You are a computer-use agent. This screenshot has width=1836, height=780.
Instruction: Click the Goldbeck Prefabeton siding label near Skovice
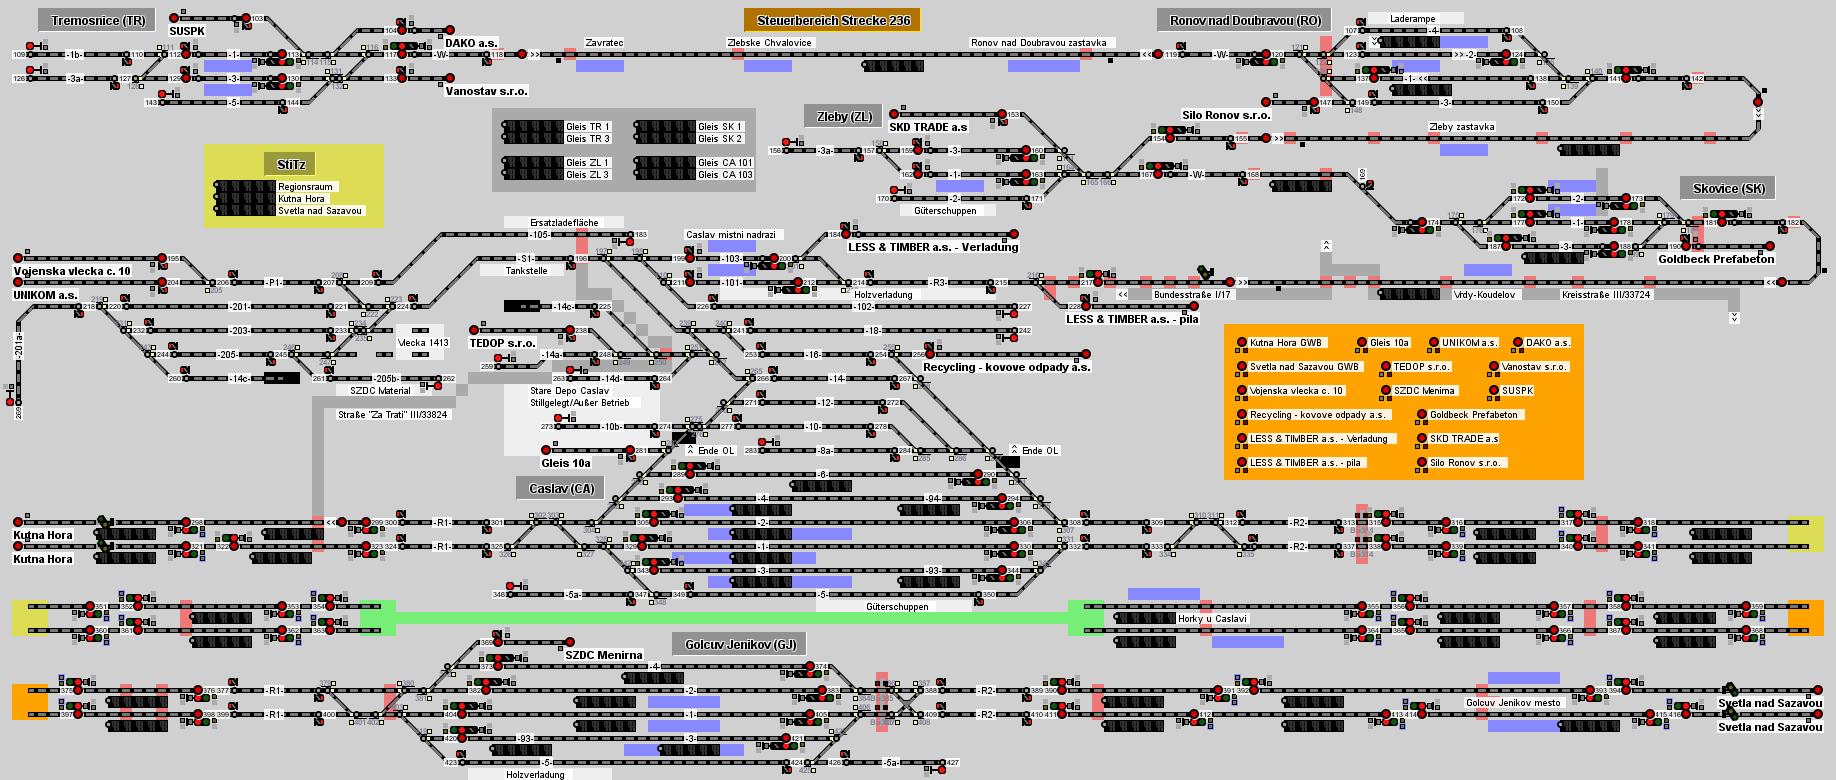point(1716,259)
